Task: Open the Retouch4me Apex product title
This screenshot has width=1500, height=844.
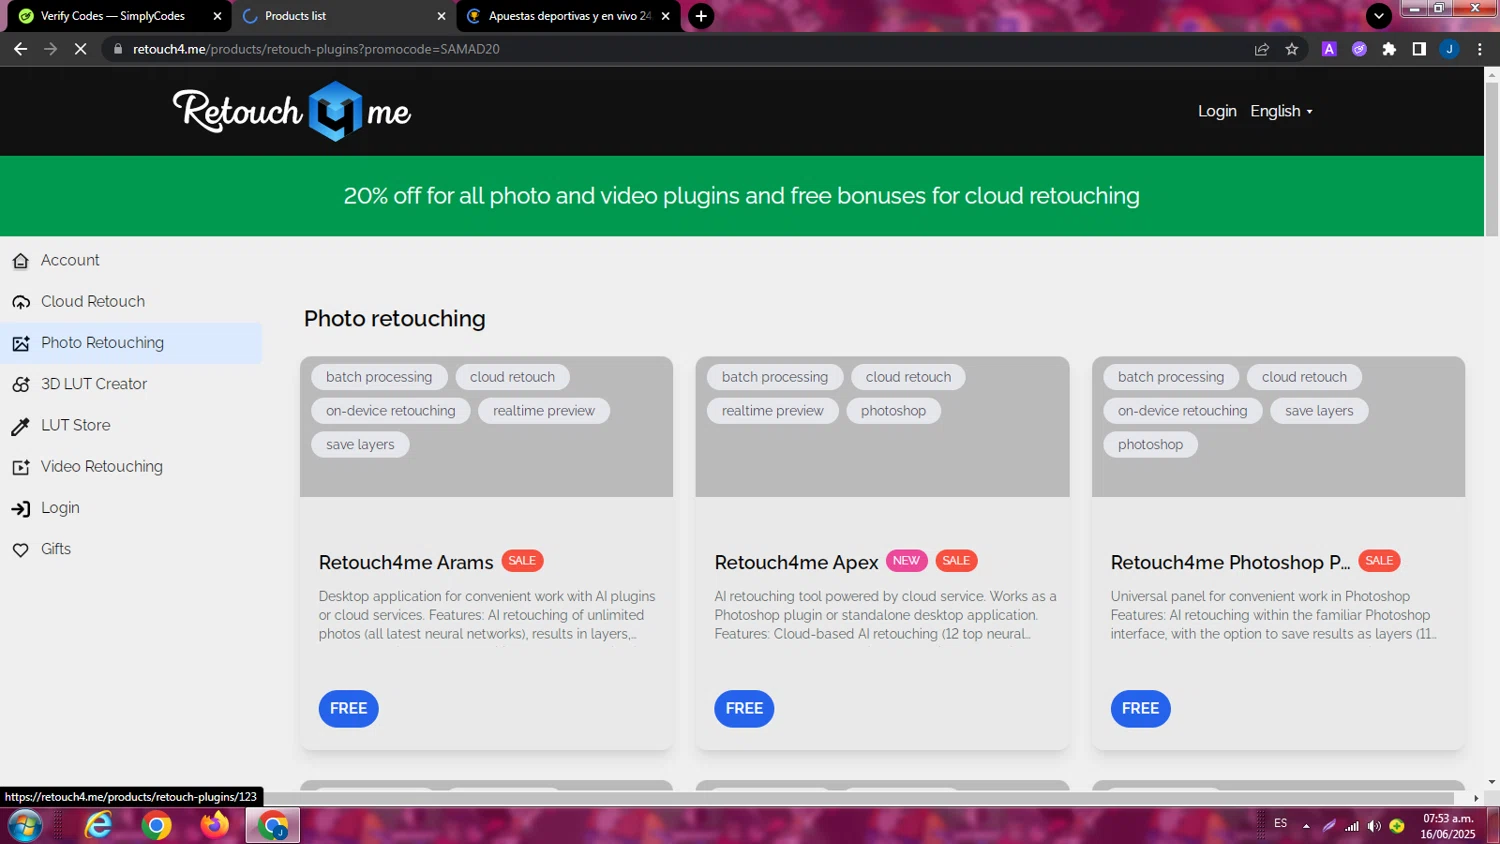Action: (x=796, y=562)
